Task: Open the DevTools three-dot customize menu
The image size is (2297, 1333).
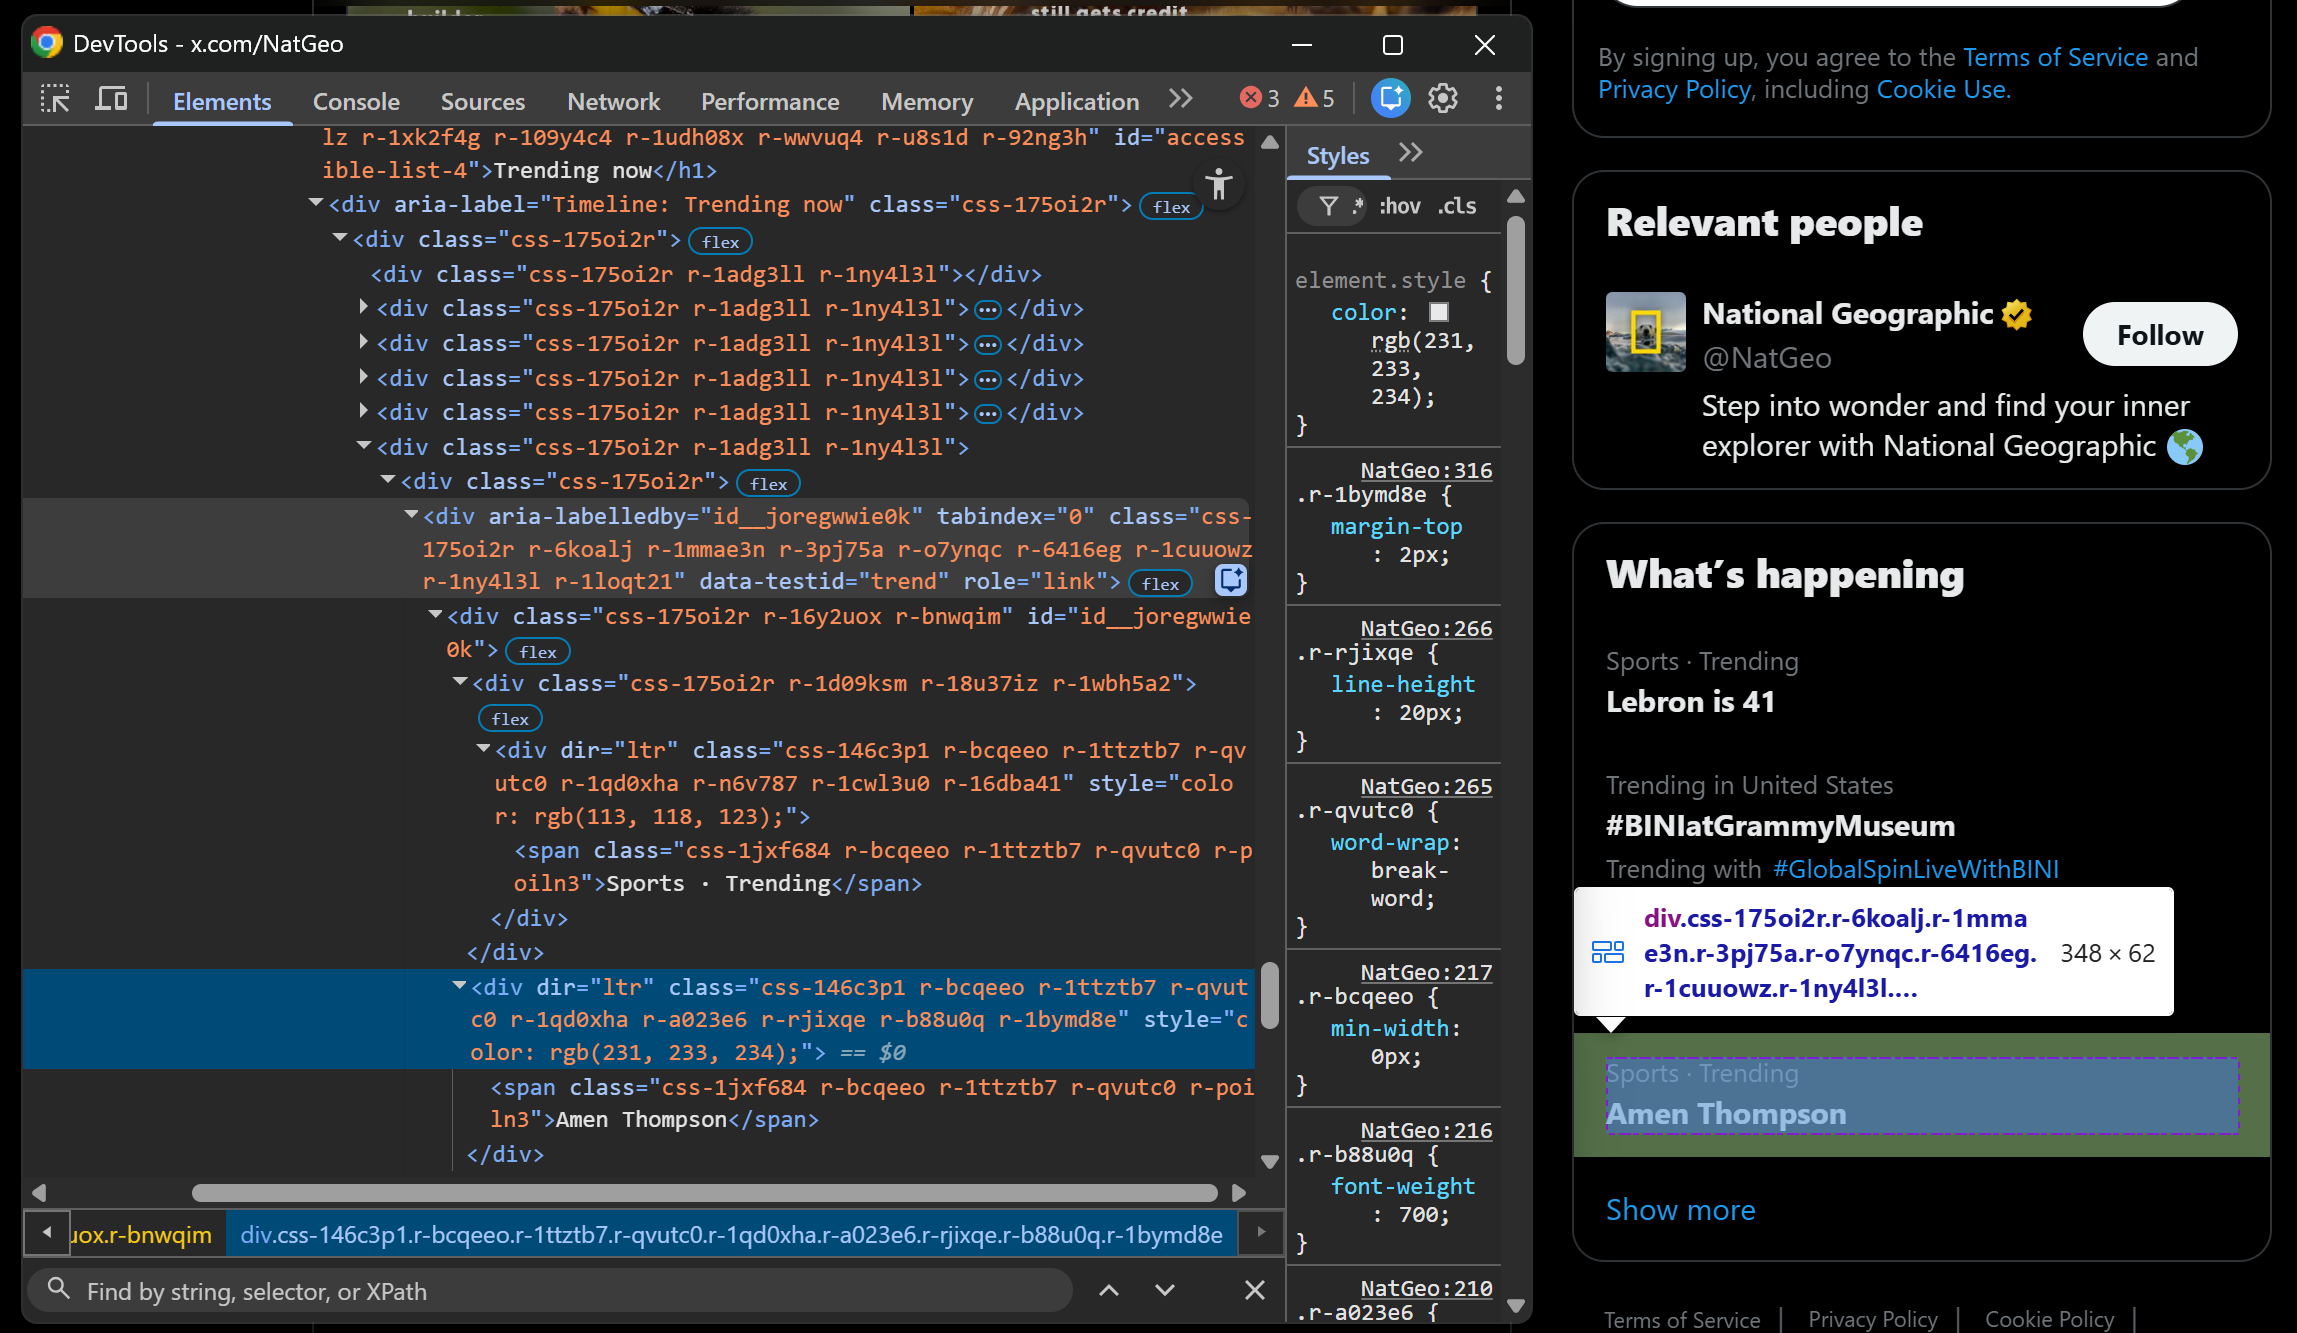Action: (1498, 98)
